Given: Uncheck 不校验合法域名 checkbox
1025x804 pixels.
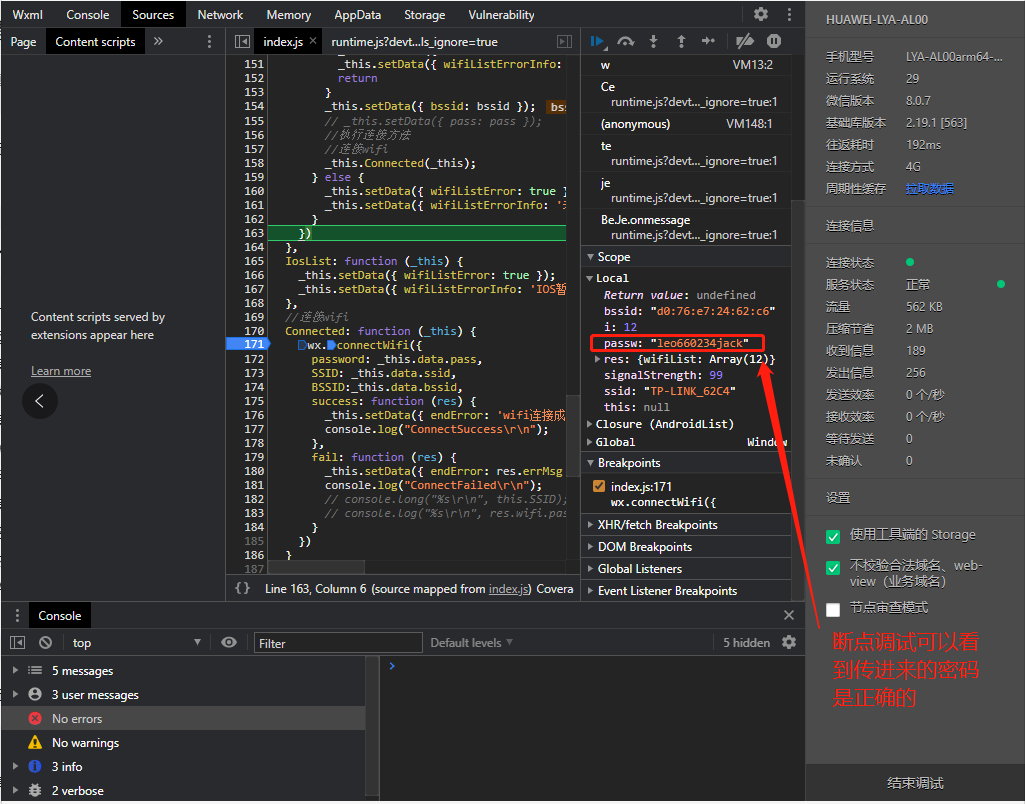Looking at the screenshot, I should click(x=833, y=567).
